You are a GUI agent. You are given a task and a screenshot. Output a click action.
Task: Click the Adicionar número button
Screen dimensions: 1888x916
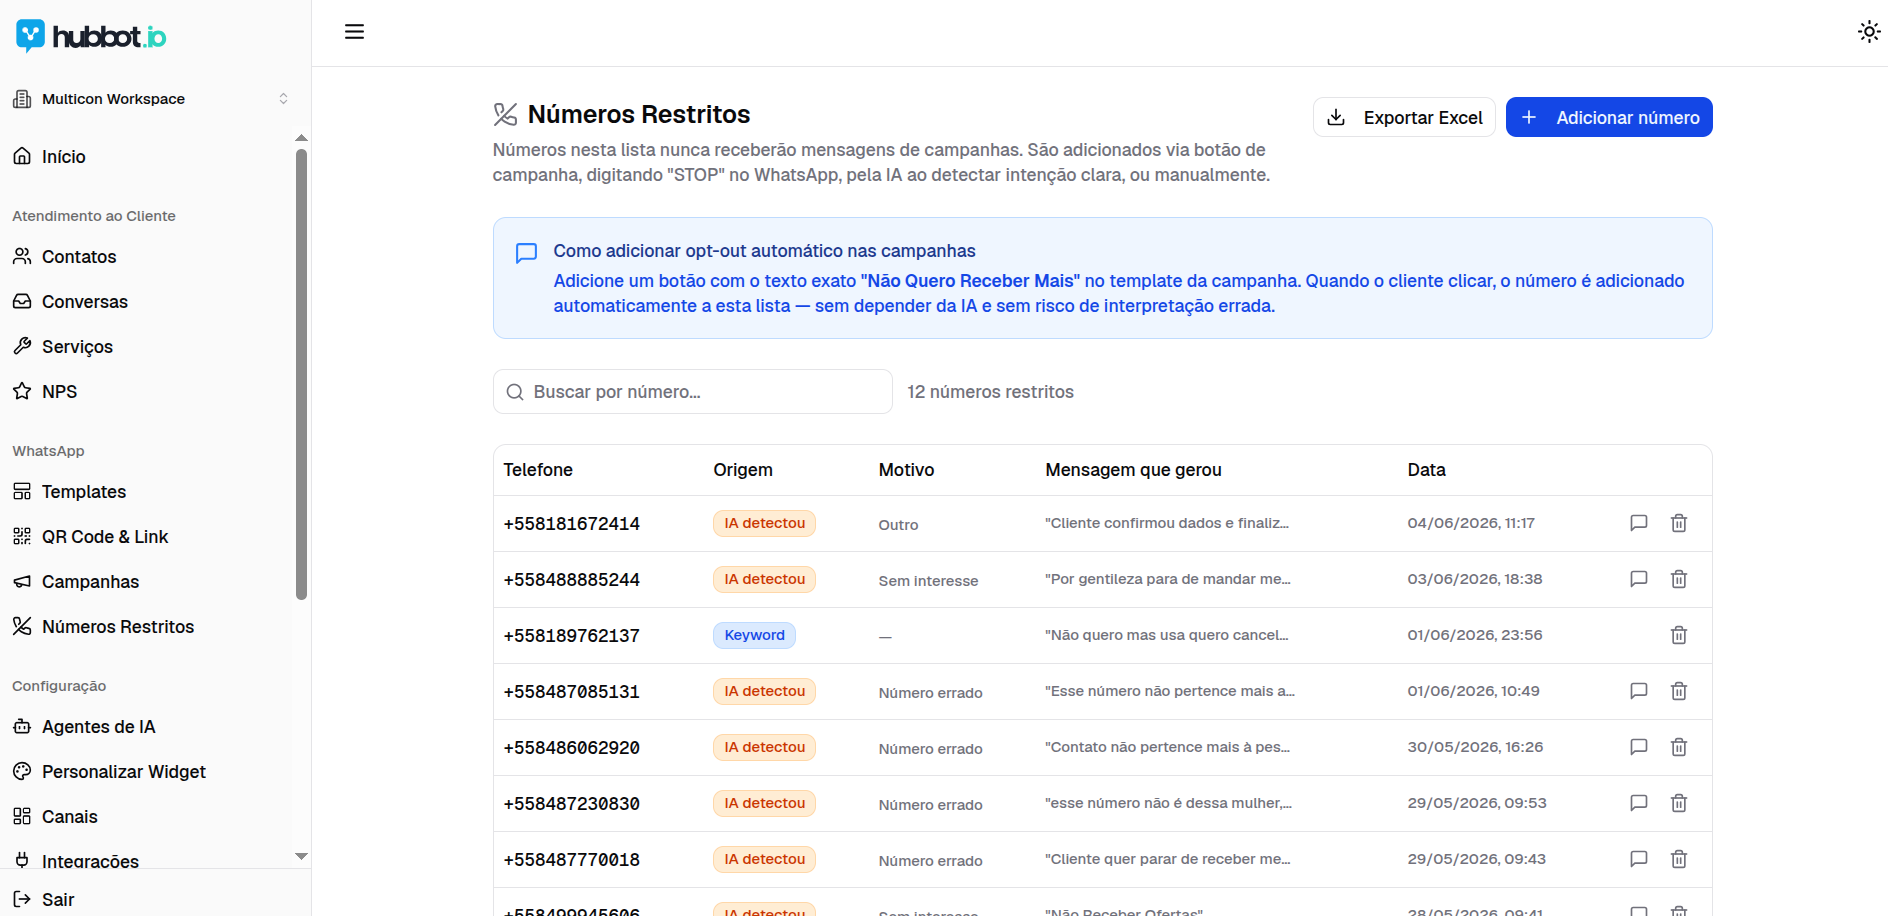point(1609,117)
